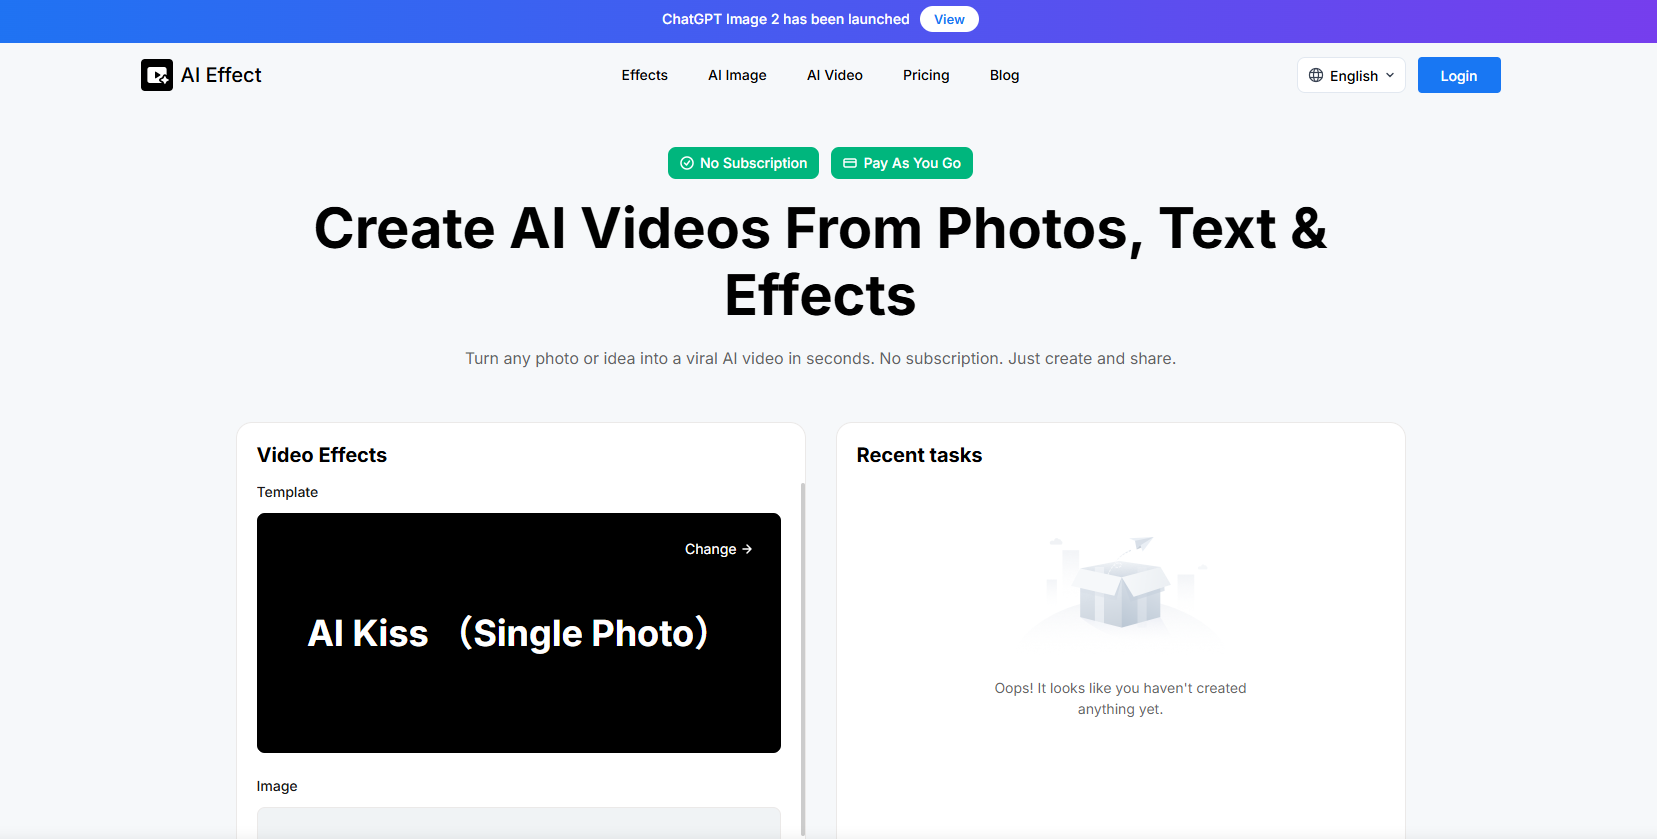
Task: Click the No Subscription badge
Action: click(x=743, y=163)
